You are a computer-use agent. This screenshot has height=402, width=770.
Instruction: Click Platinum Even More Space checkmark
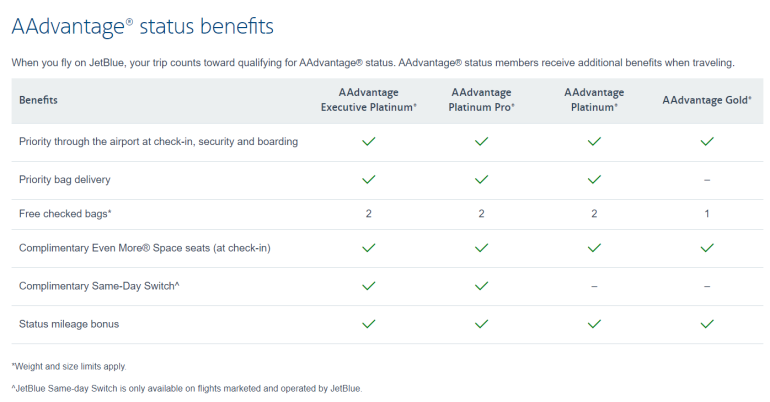pos(594,247)
